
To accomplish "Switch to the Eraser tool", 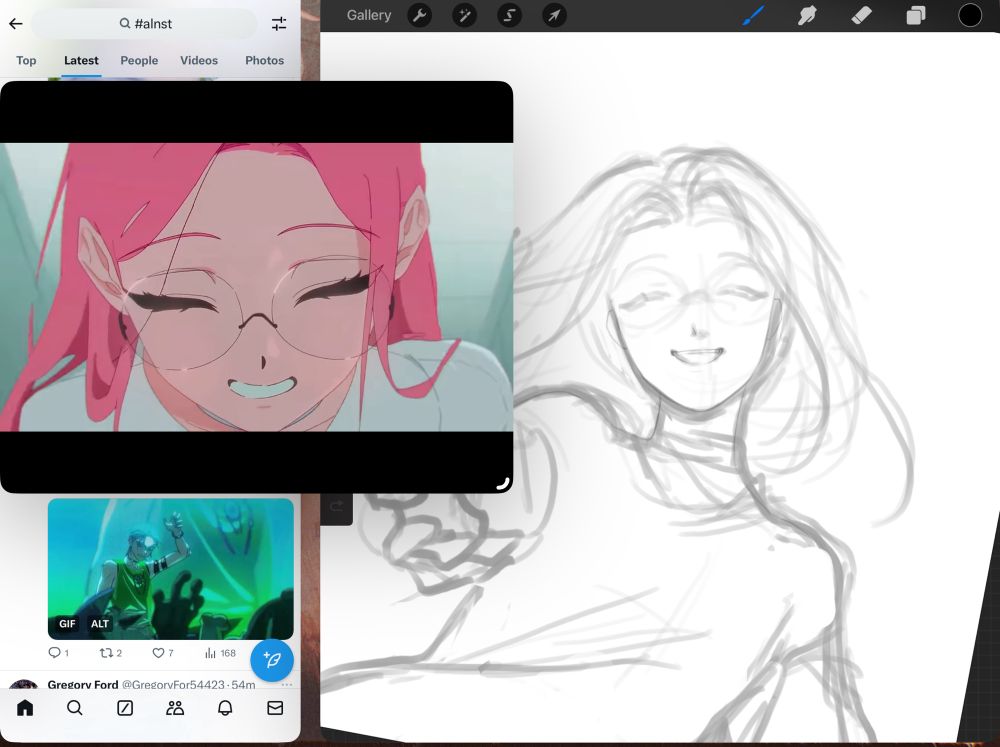I will (x=861, y=15).
